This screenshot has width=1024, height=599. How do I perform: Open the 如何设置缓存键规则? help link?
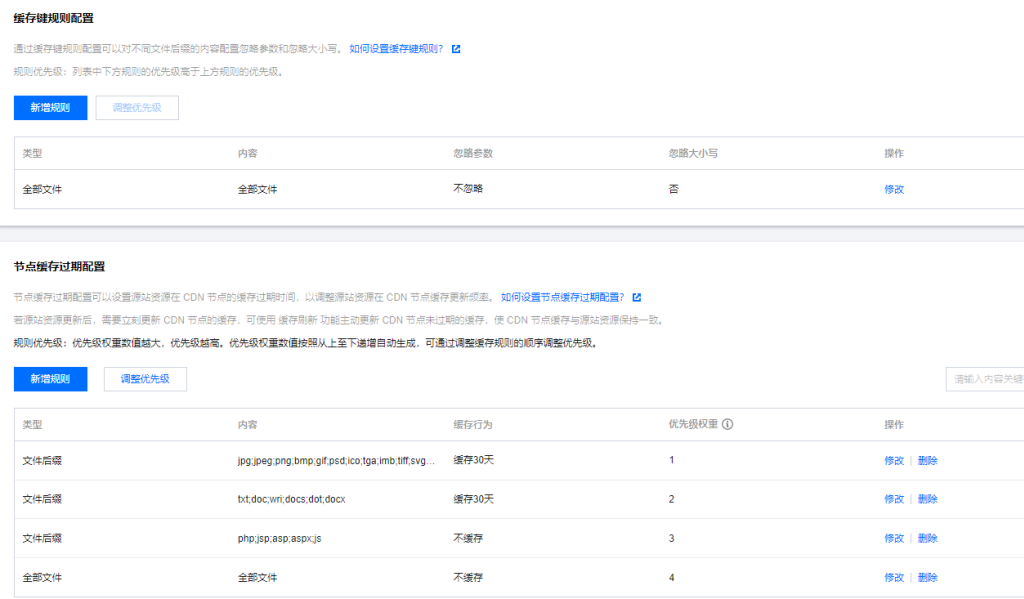(396, 48)
